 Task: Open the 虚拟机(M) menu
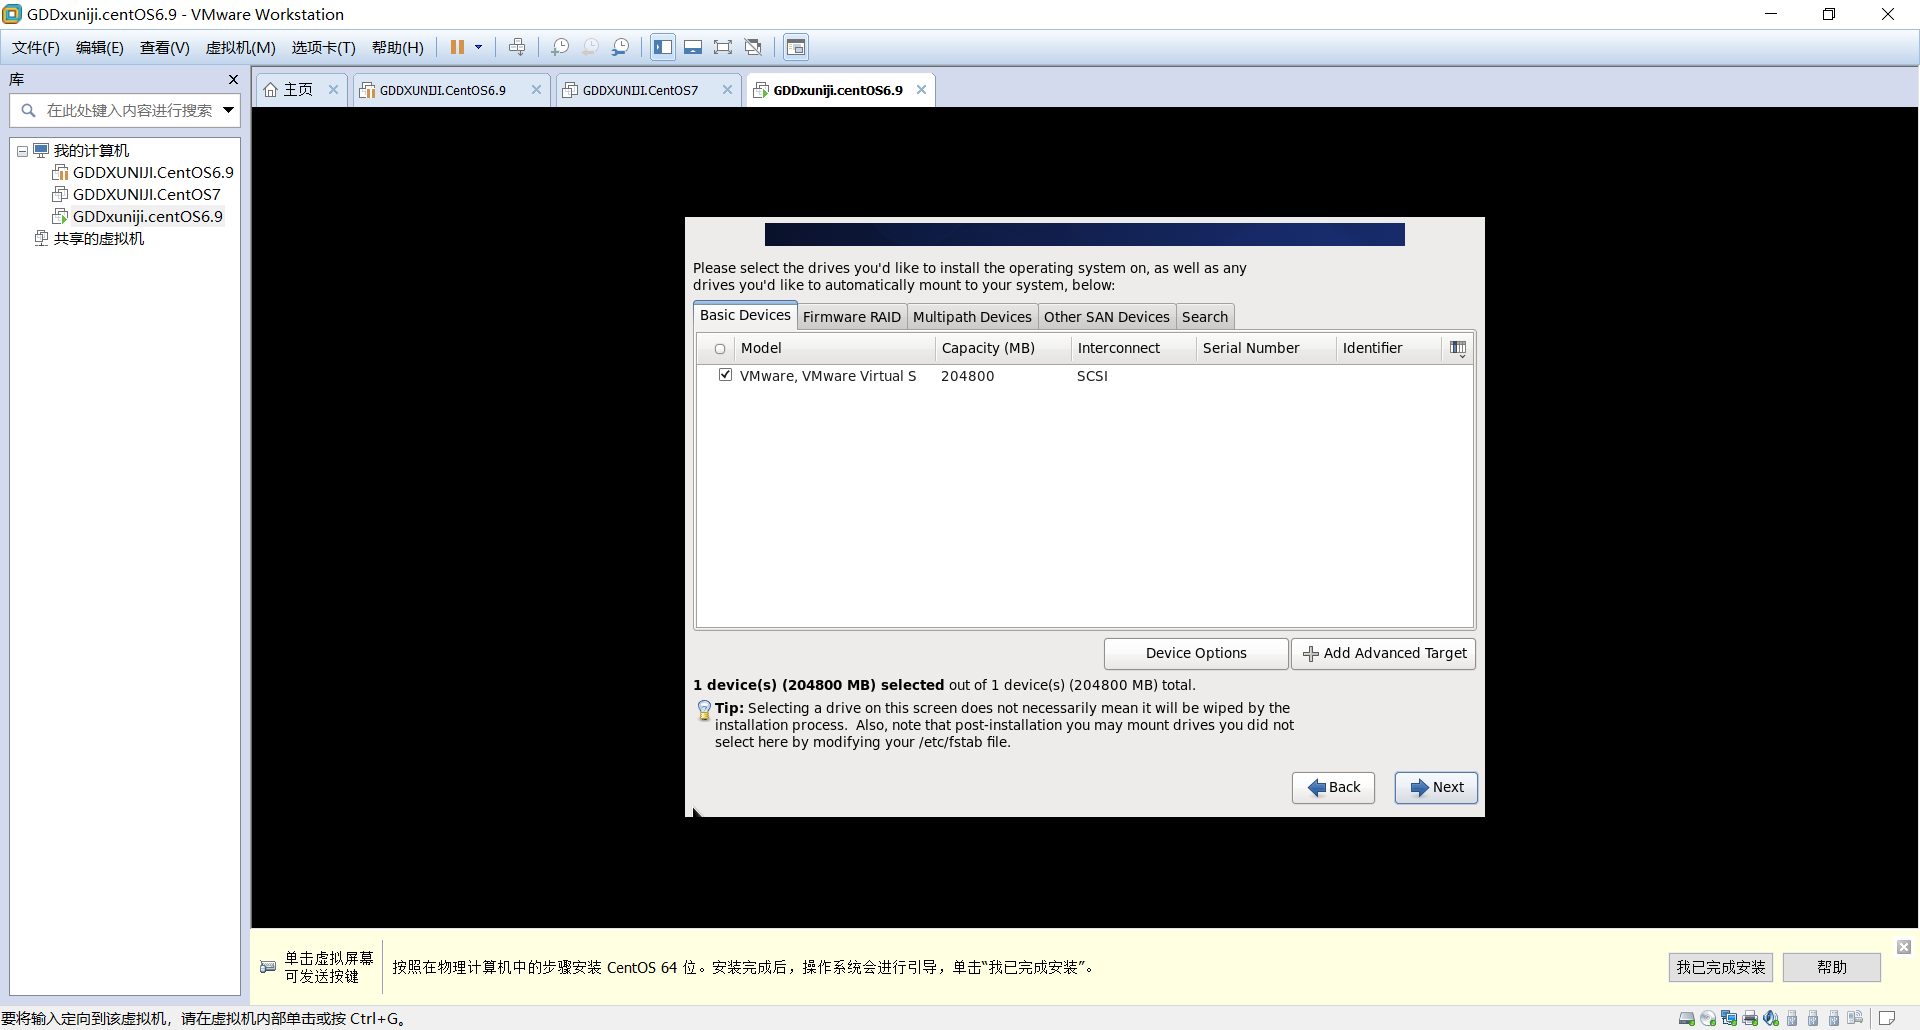(x=240, y=47)
